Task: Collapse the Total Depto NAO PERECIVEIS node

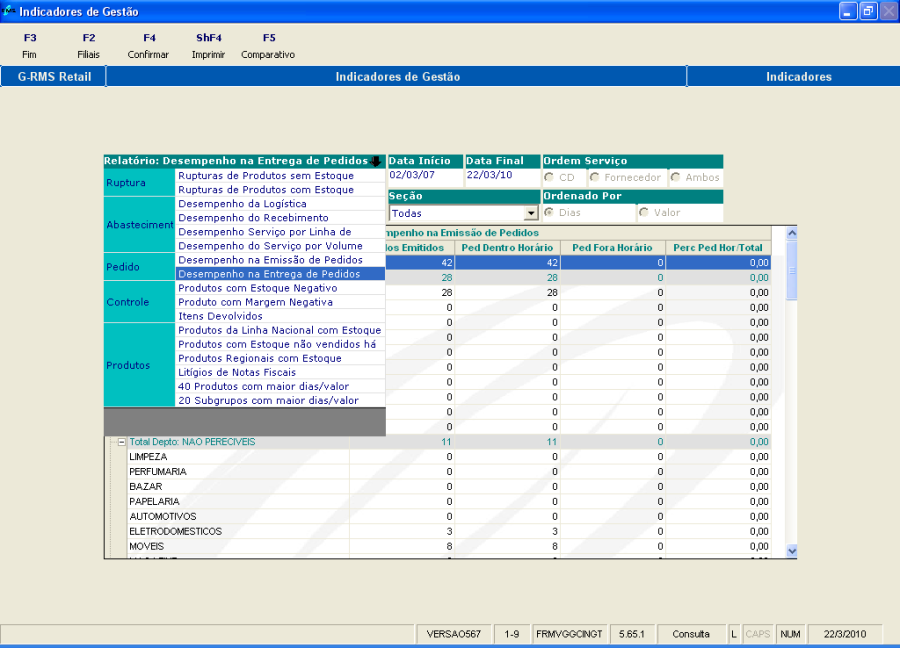Action: (x=121, y=442)
